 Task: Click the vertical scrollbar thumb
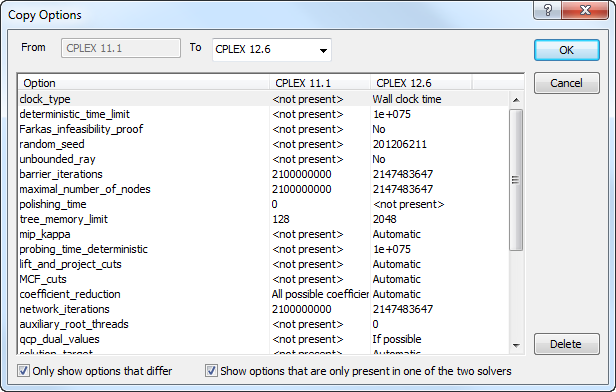coord(516,180)
